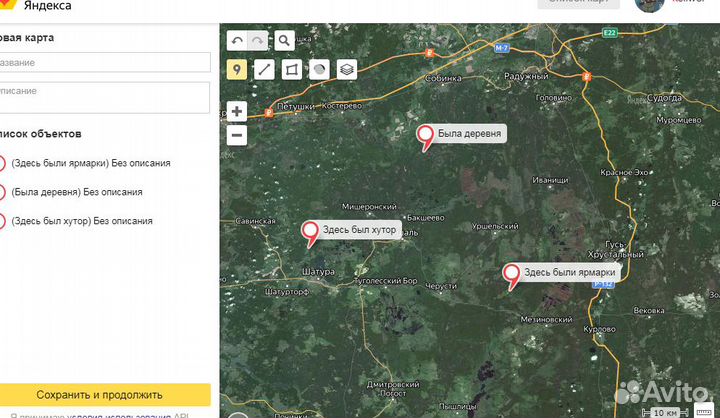Click the undo arrow on the map toolbar

(237, 41)
